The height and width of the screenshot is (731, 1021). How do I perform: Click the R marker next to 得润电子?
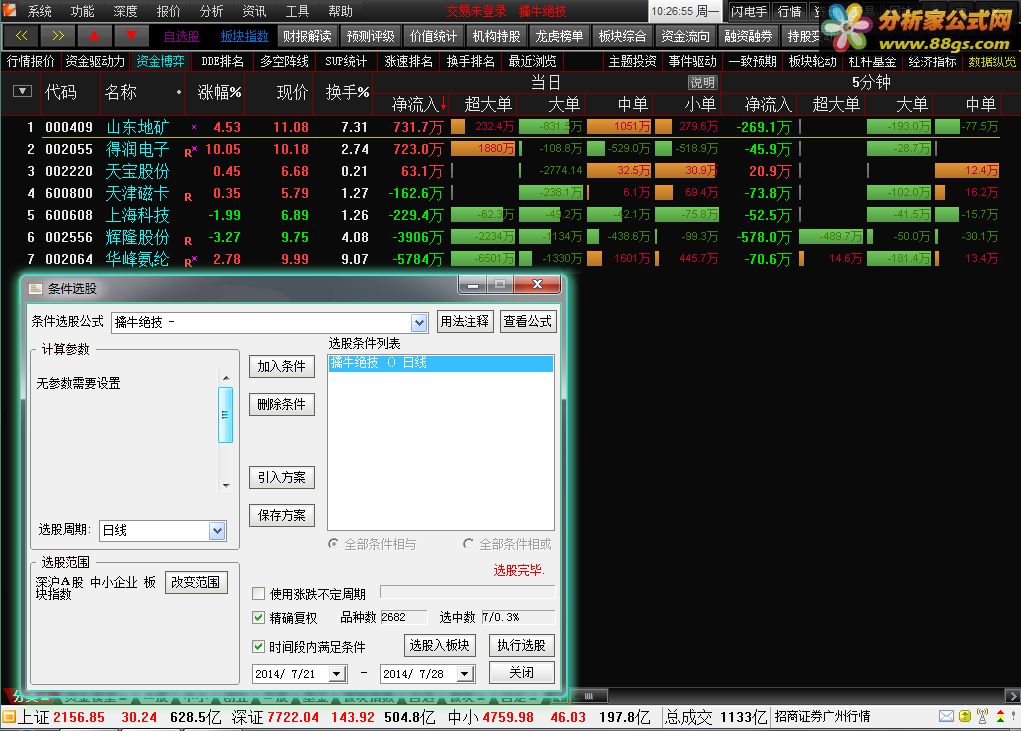188,153
